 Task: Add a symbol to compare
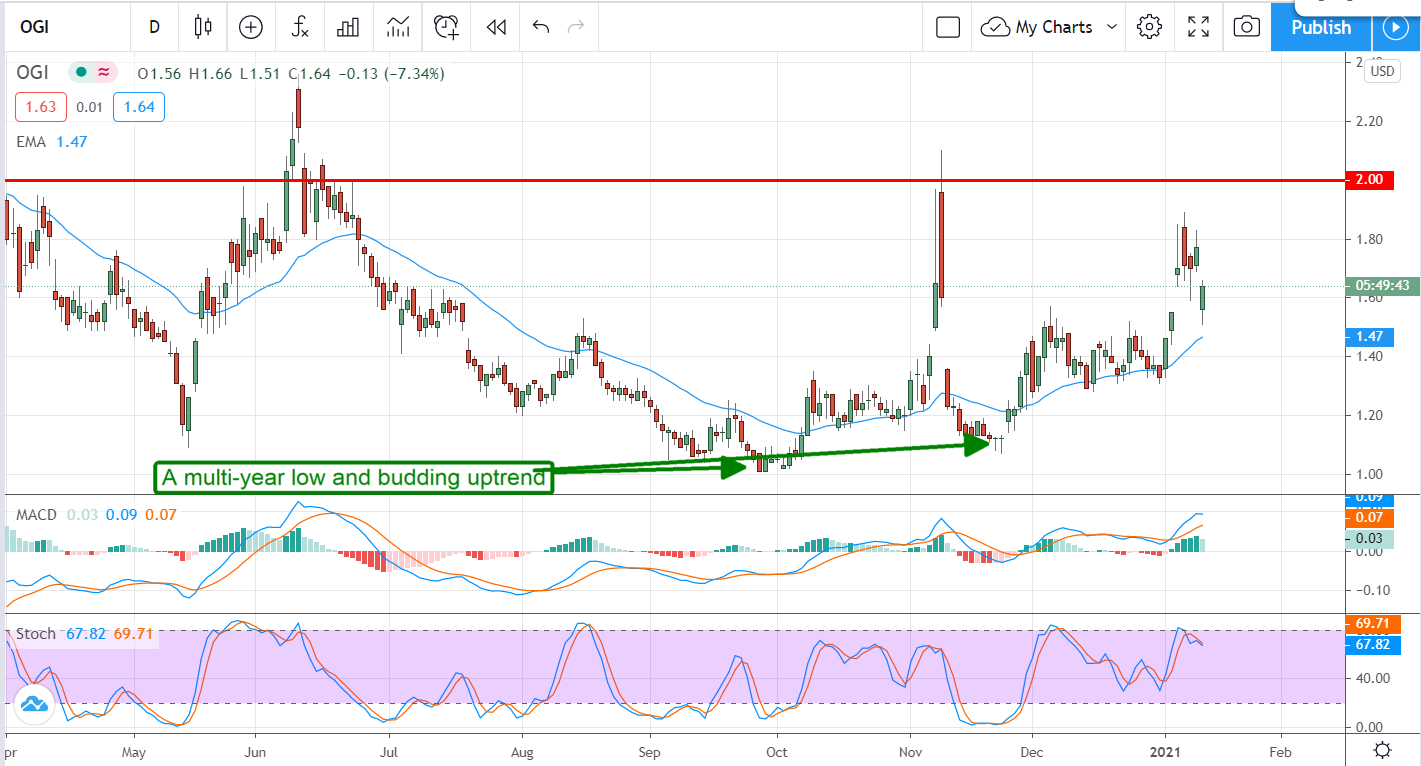[x=250, y=27]
